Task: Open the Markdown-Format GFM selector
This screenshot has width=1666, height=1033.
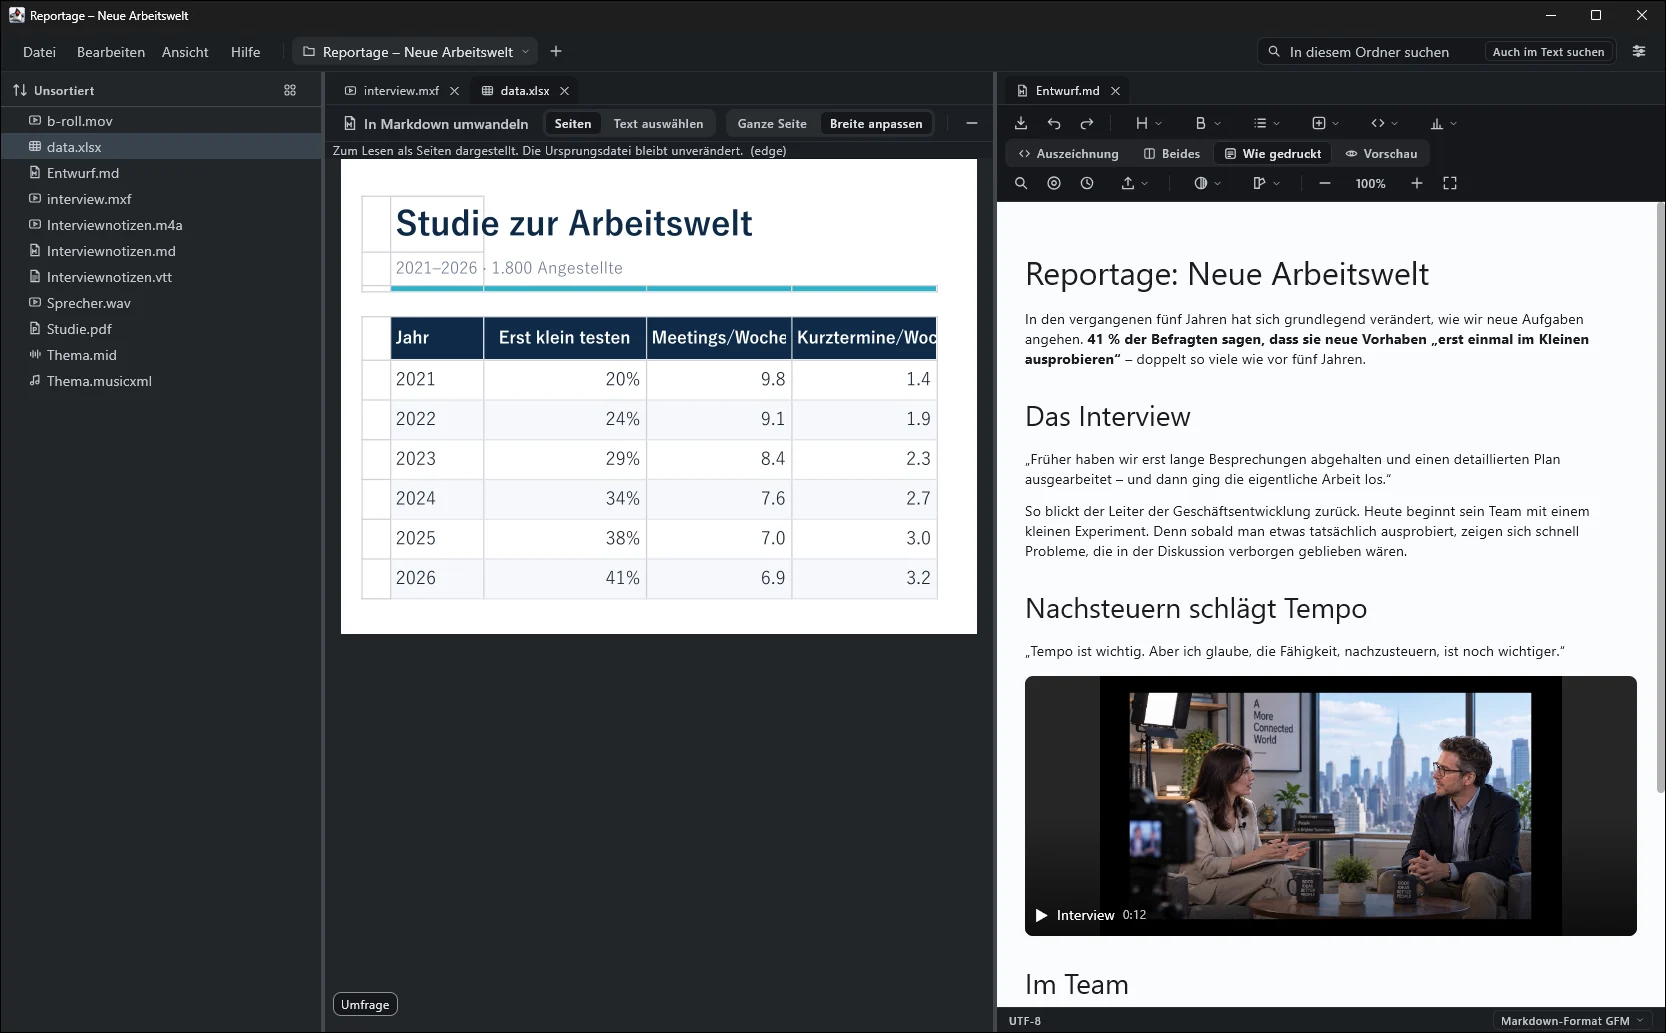Action: pyautogui.click(x=1573, y=1021)
